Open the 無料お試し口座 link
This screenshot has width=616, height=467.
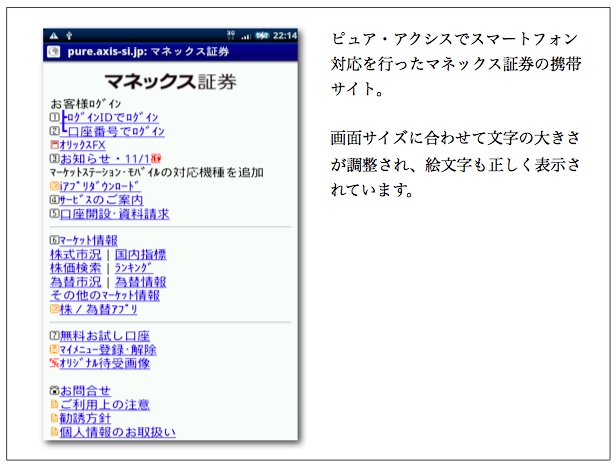coord(105,336)
